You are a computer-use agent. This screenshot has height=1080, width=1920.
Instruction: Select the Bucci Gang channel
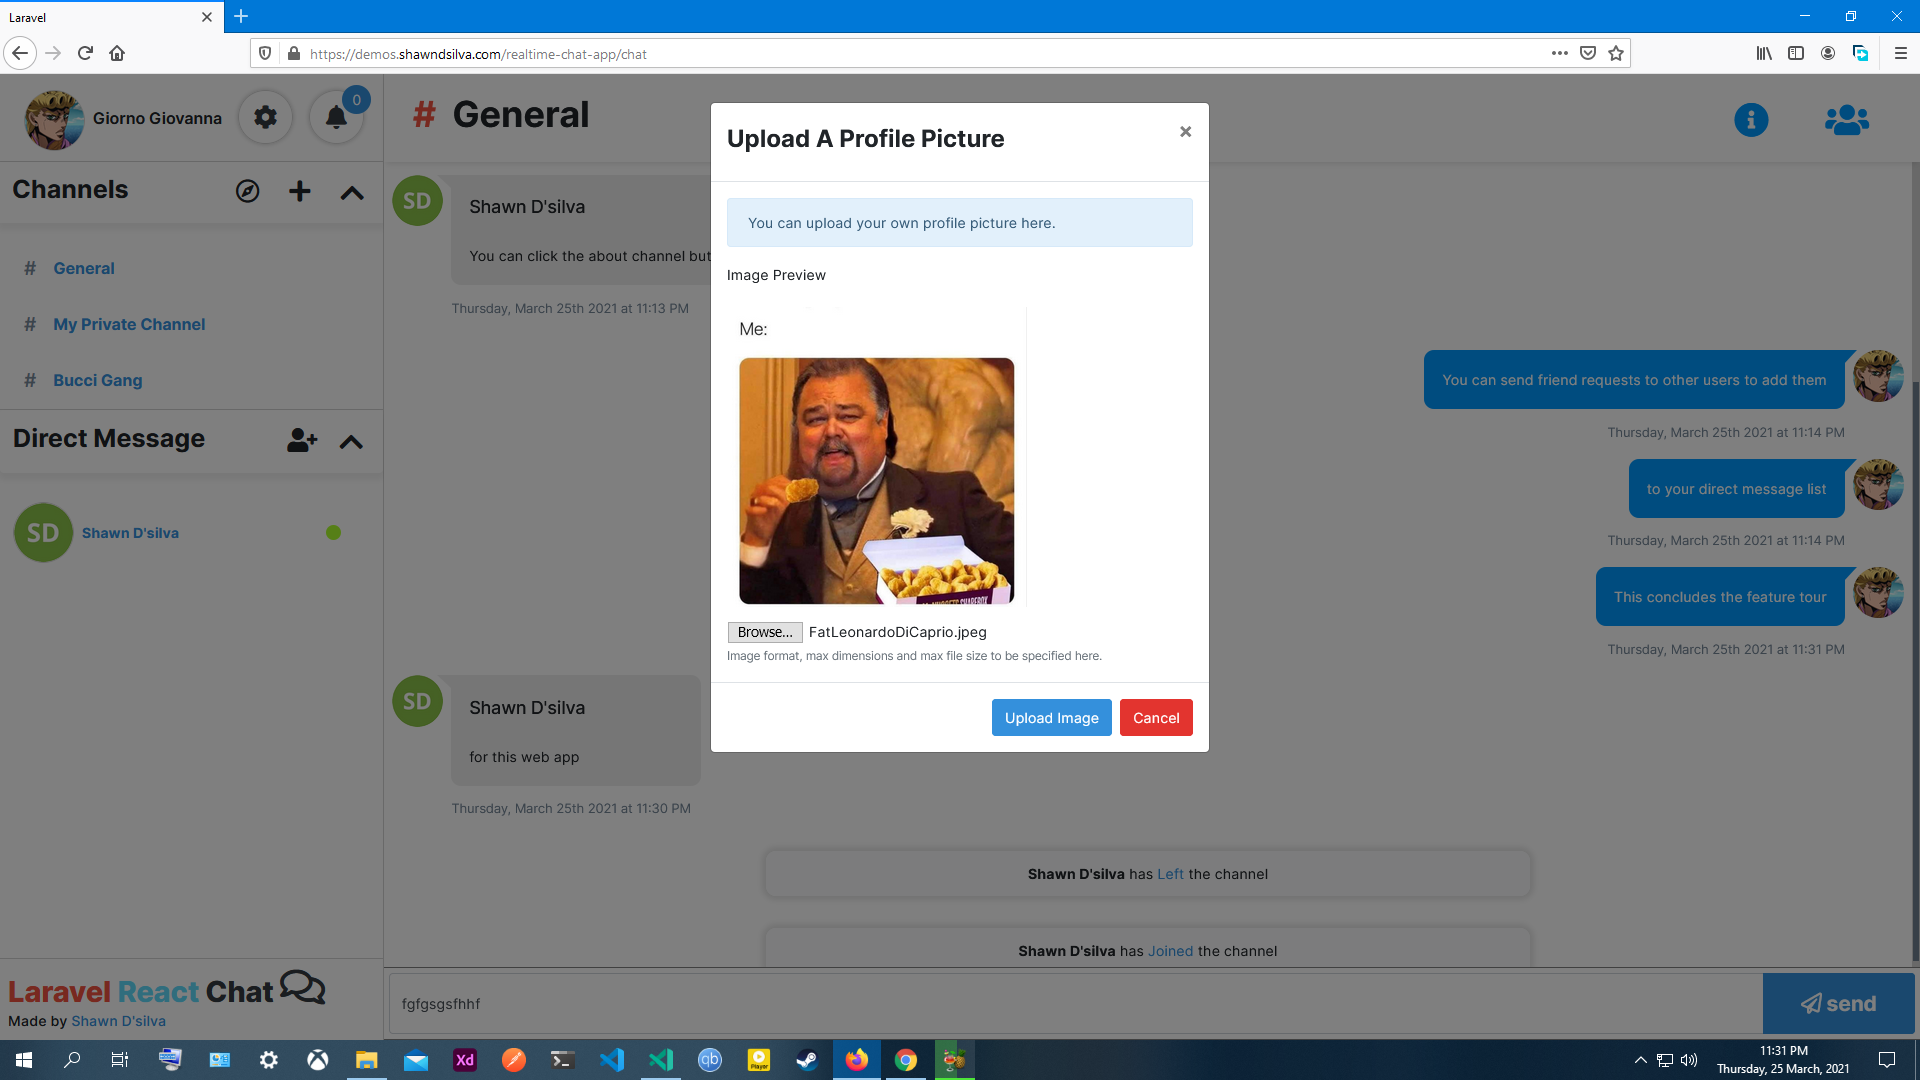97,380
